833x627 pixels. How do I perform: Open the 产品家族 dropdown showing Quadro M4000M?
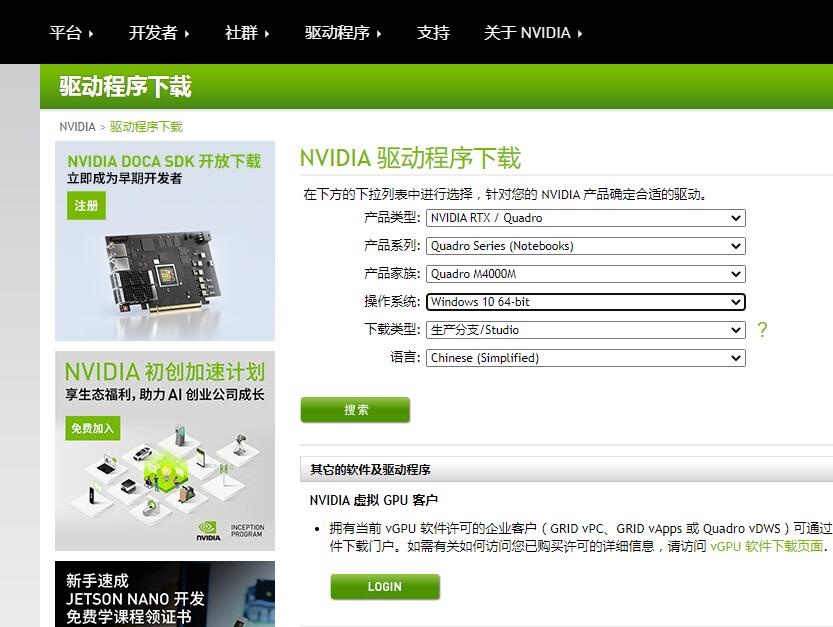585,274
